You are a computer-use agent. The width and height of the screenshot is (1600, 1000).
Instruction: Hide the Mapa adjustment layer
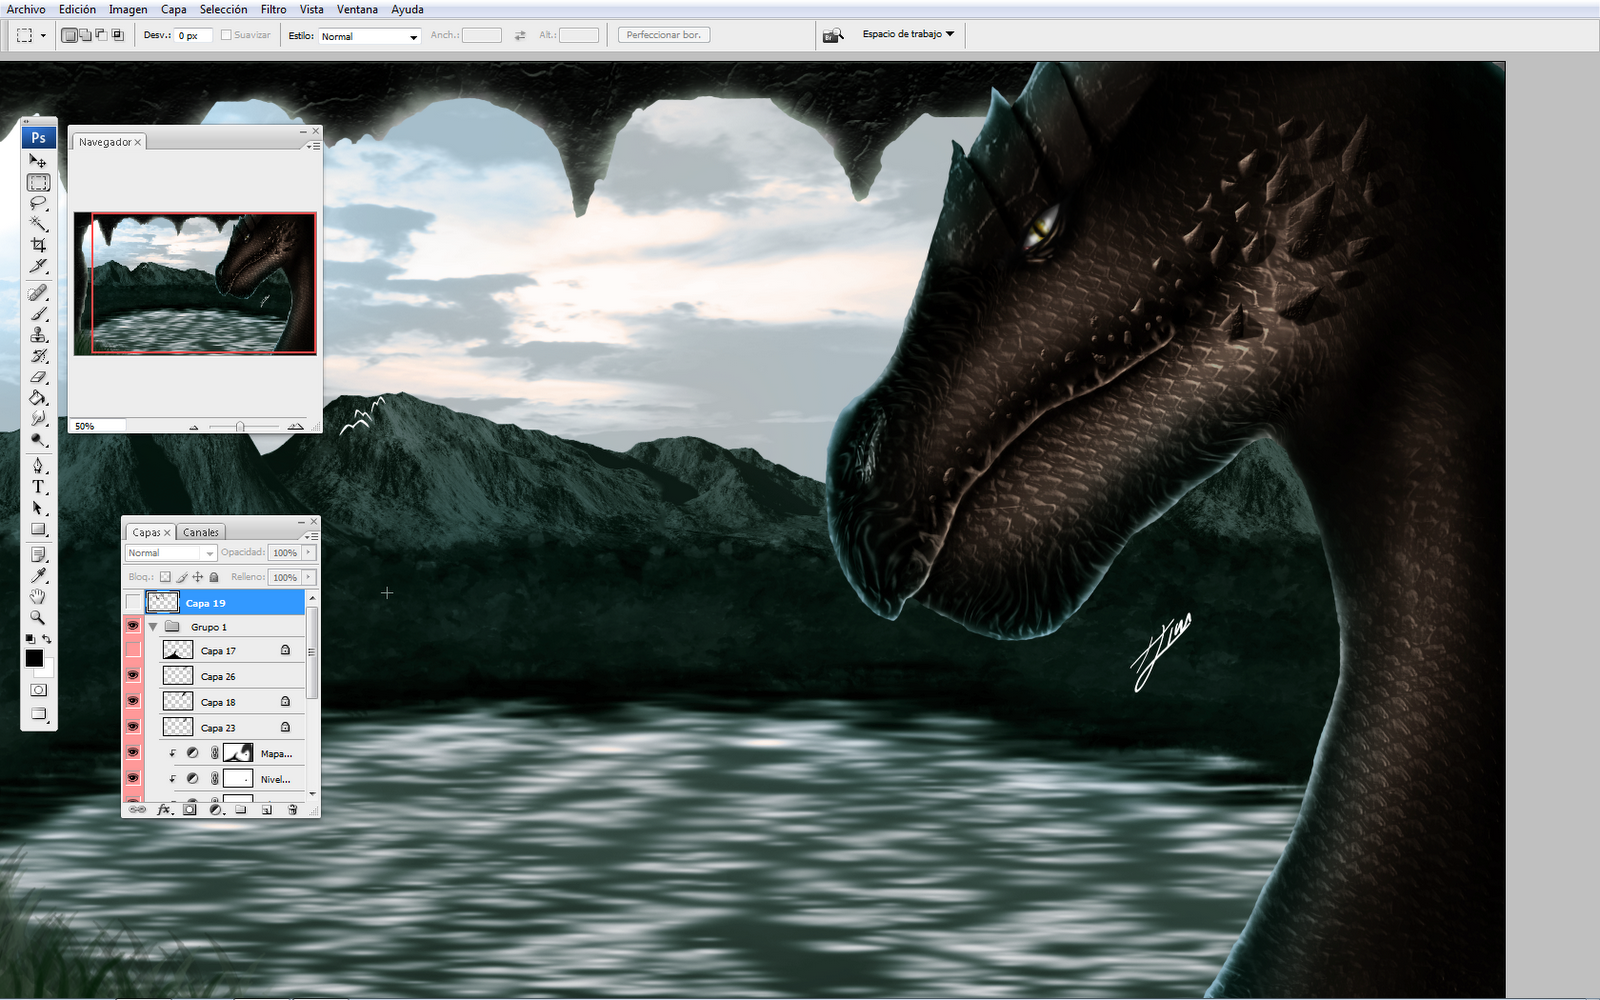click(x=133, y=753)
